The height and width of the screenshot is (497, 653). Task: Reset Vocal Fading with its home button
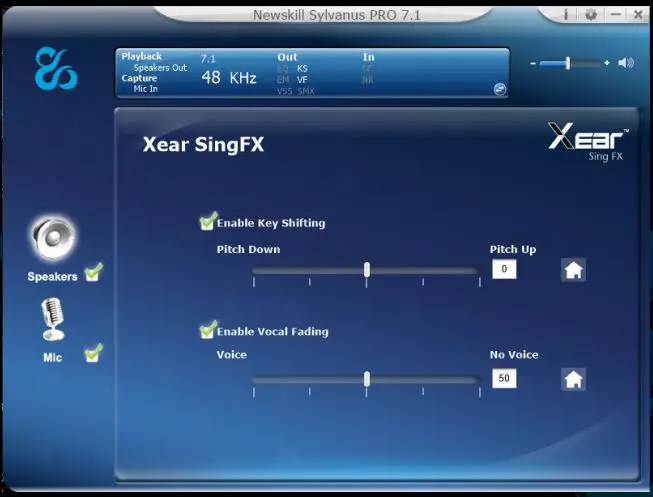[x=573, y=379]
